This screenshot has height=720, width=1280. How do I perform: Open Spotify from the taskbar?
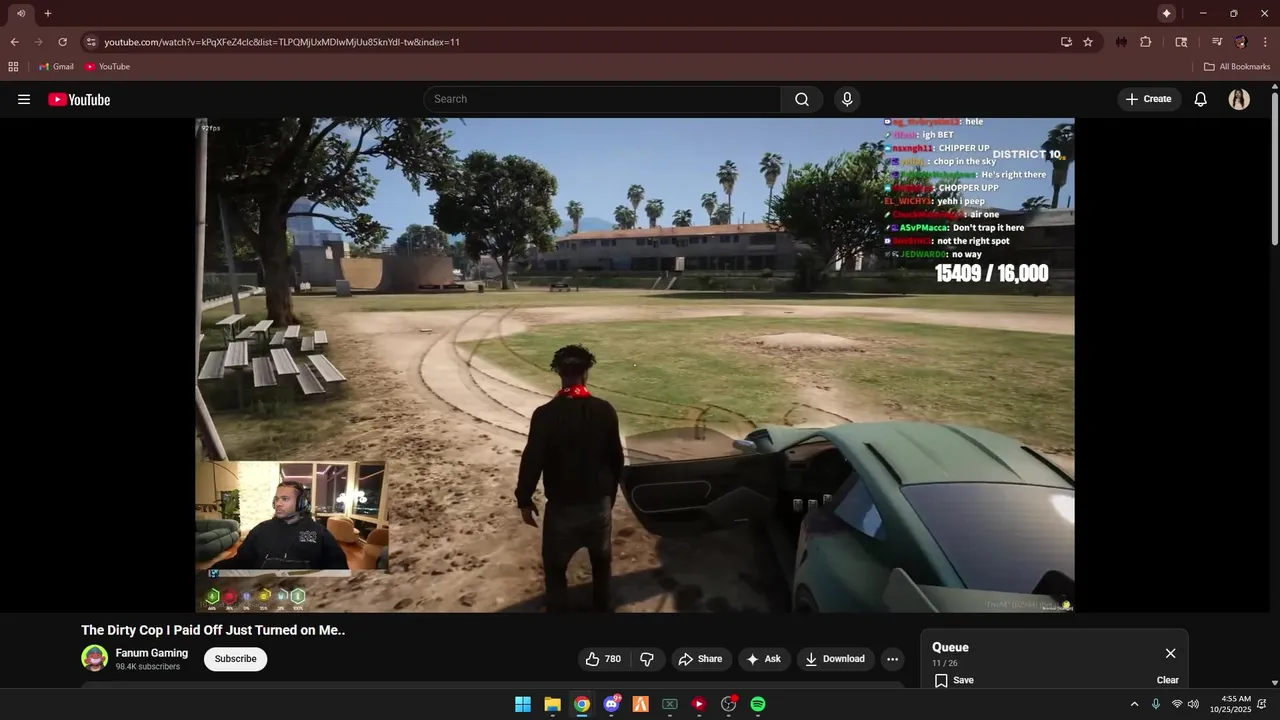pyautogui.click(x=758, y=704)
